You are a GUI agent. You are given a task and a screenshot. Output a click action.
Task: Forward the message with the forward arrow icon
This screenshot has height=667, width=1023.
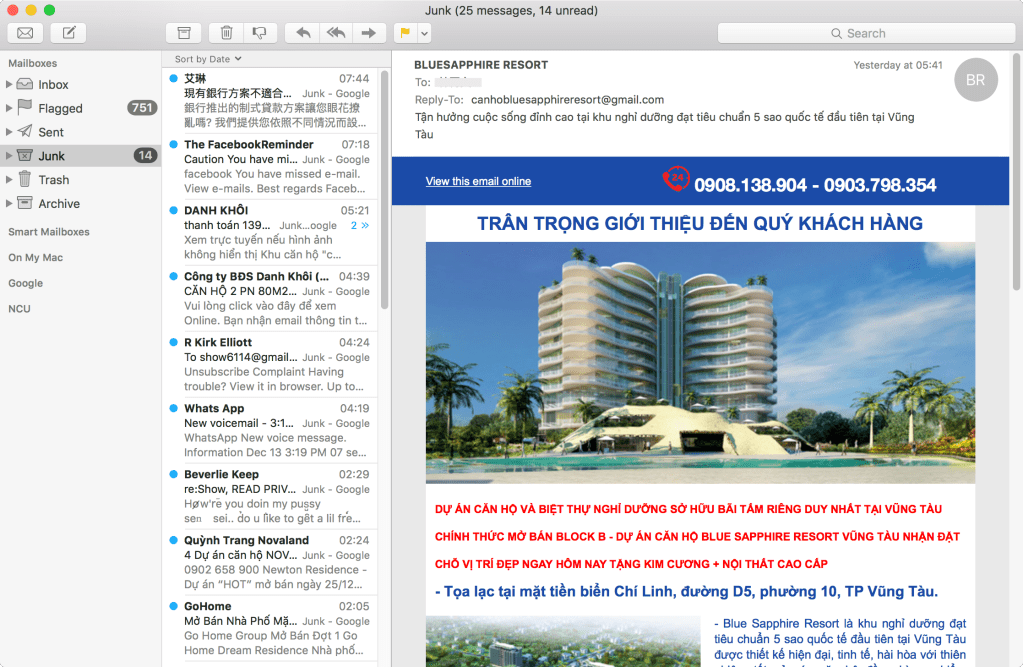[369, 32]
